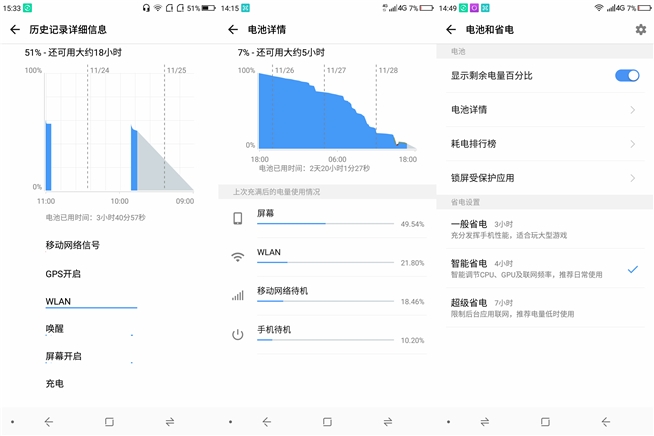
Task: Tap swap arrows in middle screen navigation bar
Action: [x=388, y=422]
